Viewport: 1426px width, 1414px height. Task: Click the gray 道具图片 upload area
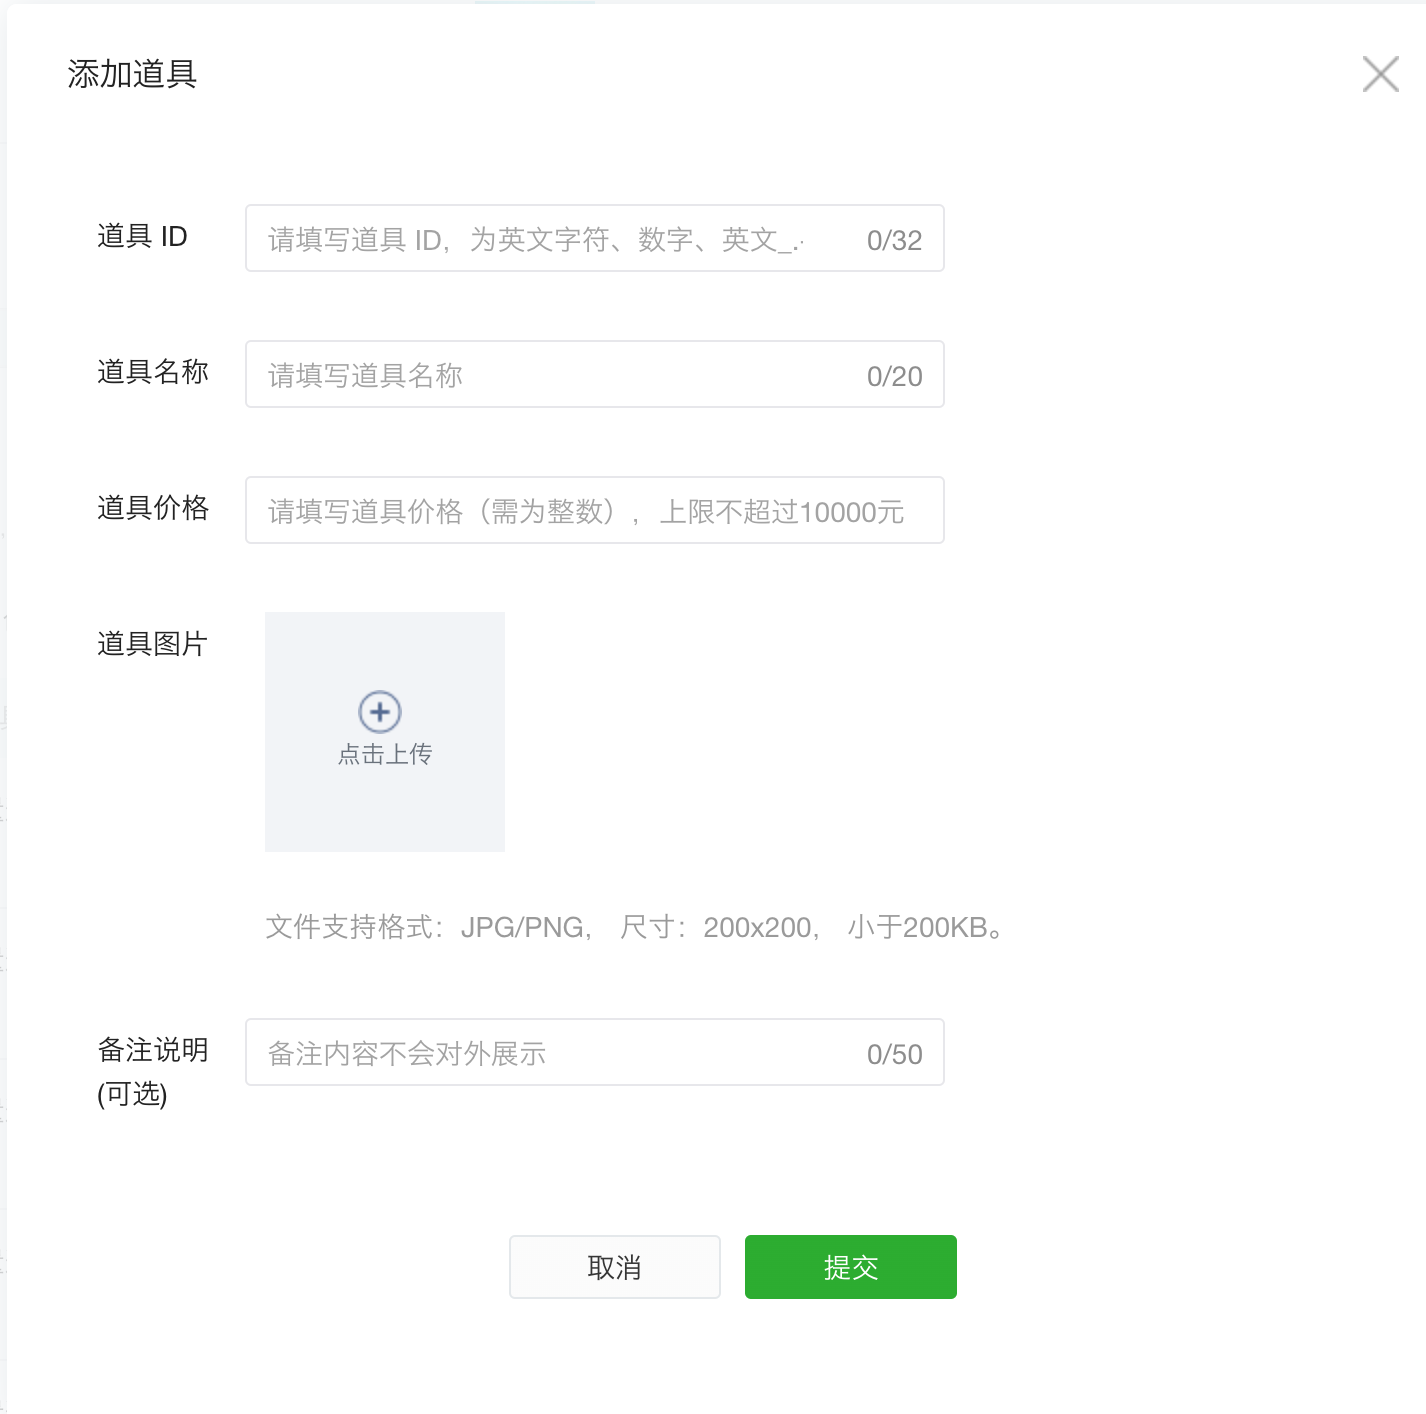point(385,800)
